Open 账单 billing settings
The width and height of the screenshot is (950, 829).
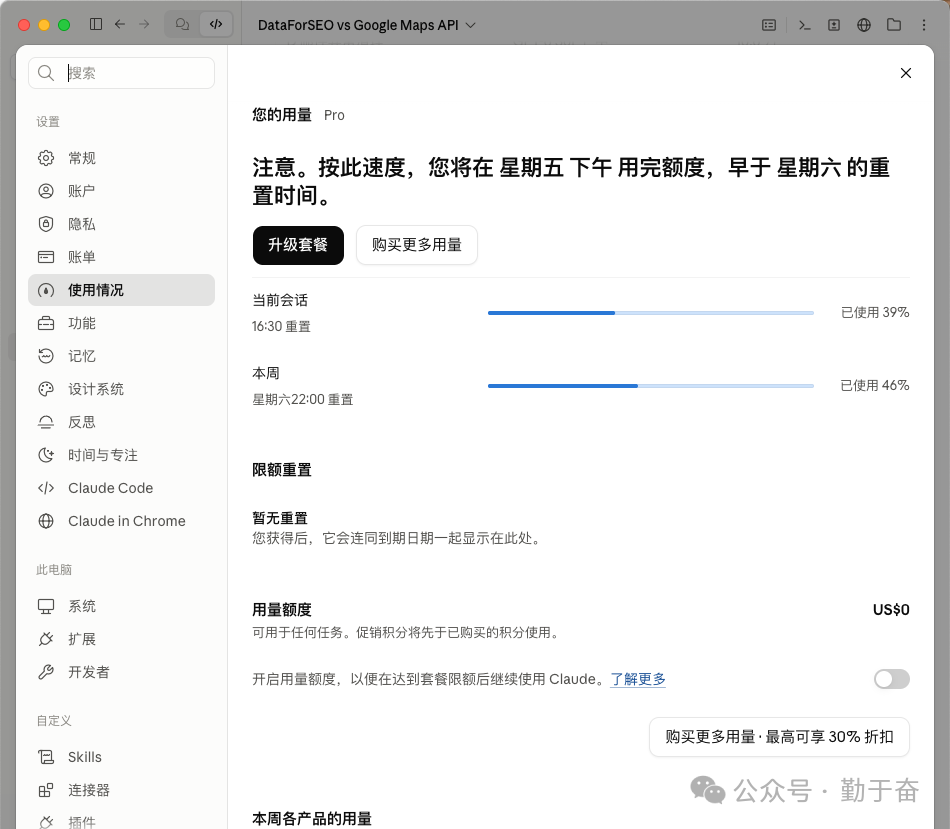pos(121,257)
